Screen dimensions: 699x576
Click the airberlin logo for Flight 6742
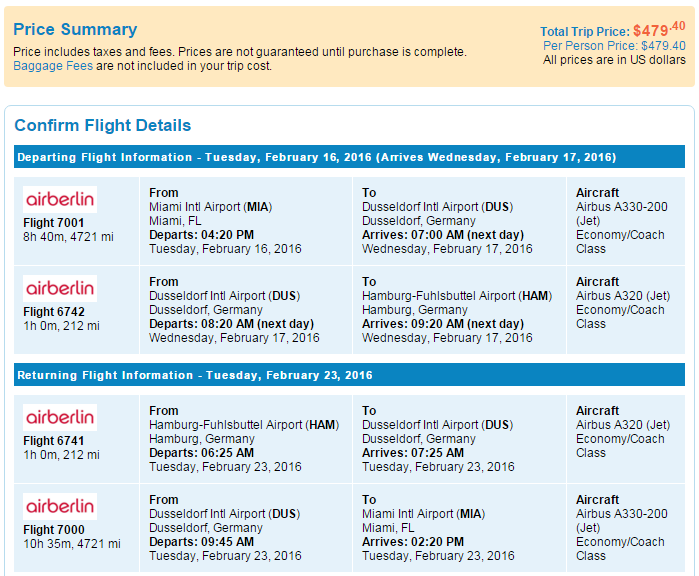60,288
